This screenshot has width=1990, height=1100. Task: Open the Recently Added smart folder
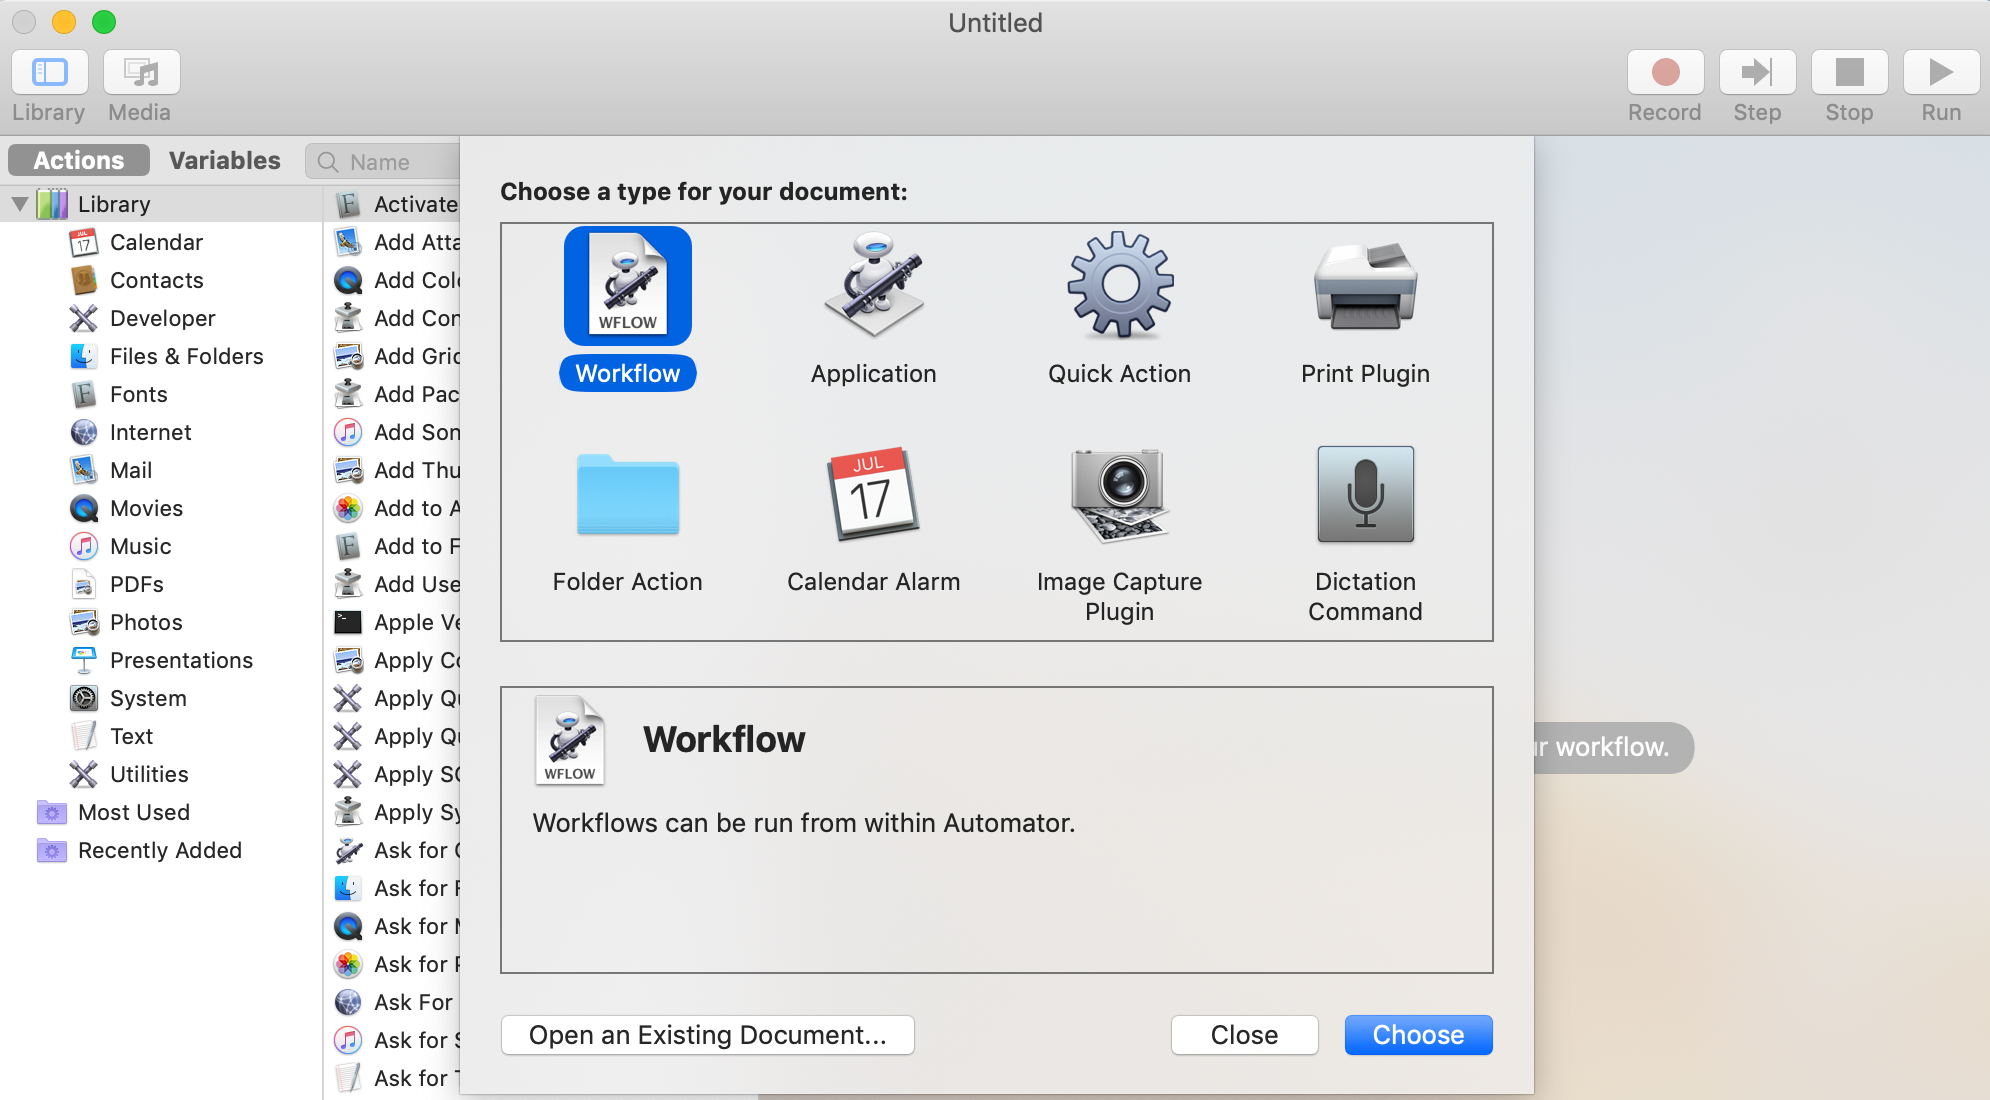coord(159,850)
